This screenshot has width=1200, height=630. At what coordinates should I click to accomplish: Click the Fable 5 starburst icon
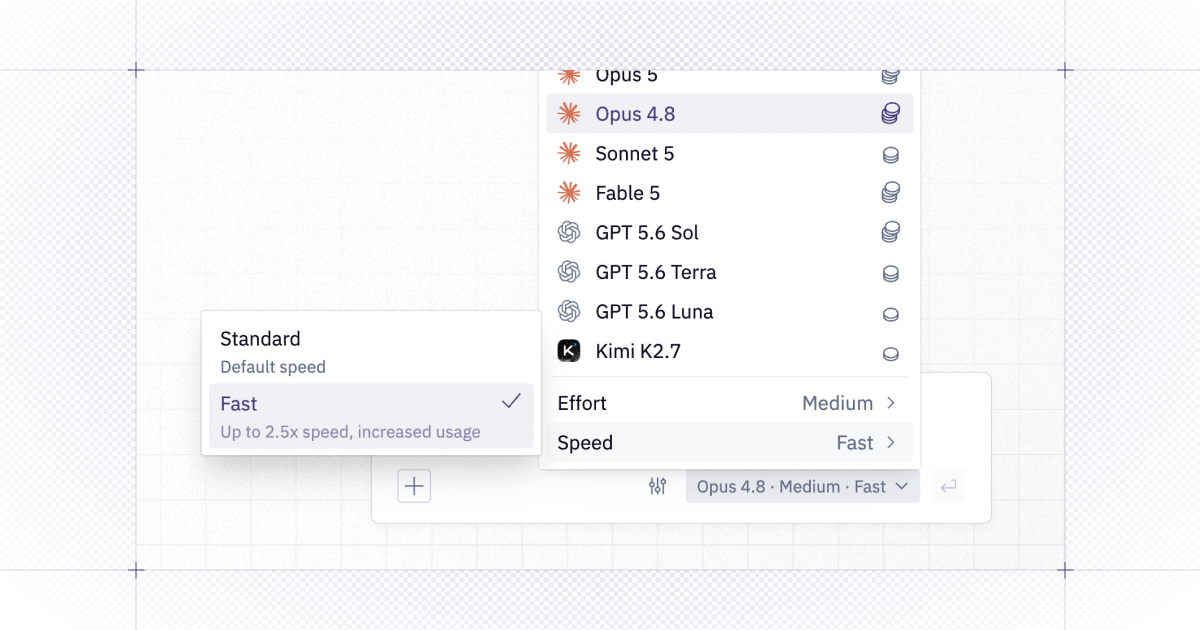point(569,193)
